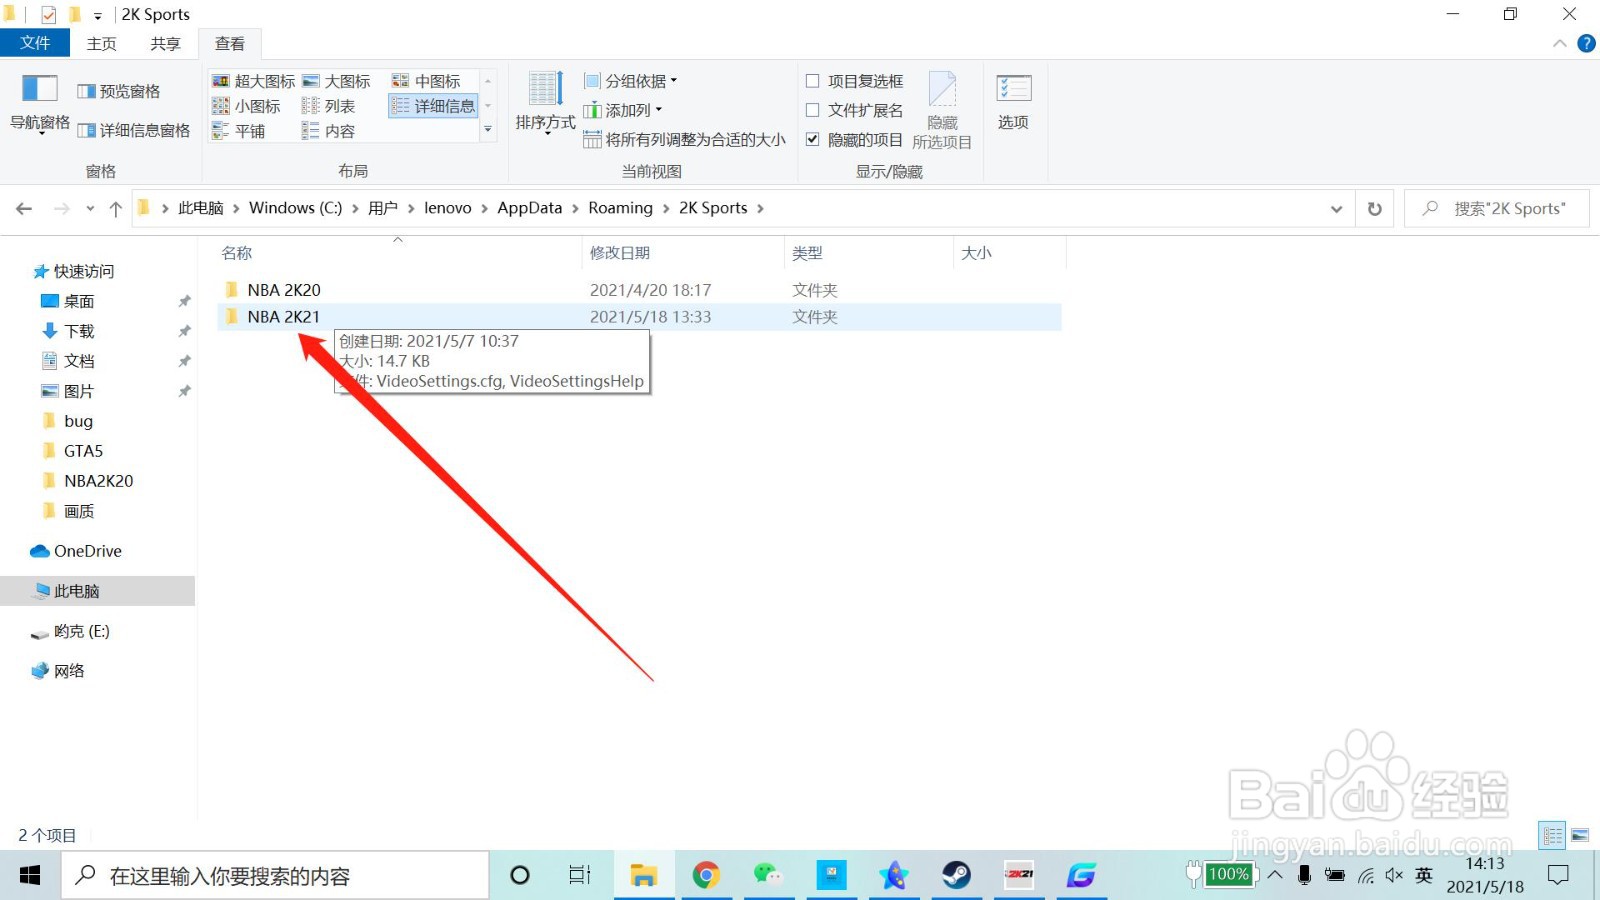Open the GTA5 folder in sidebar
Viewport: 1600px width, 900px height.
click(83, 451)
